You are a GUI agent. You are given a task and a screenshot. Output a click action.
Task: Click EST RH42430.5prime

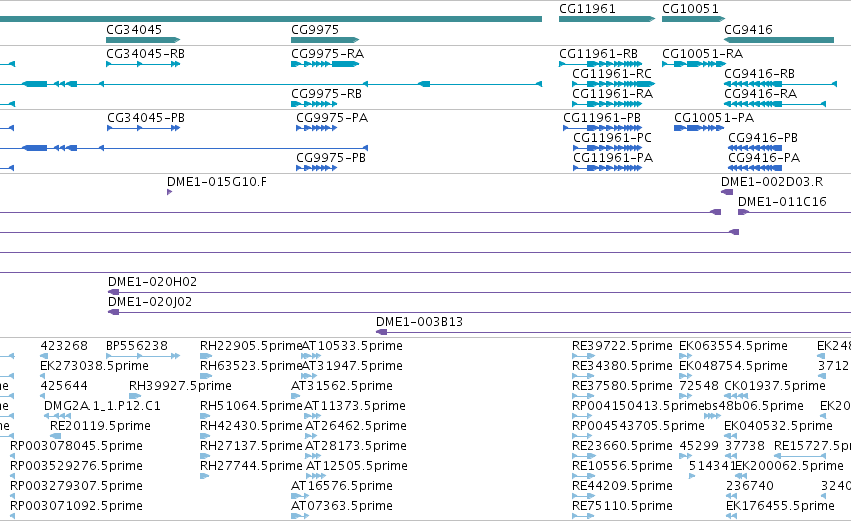pyautogui.click(x=206, y=436)
